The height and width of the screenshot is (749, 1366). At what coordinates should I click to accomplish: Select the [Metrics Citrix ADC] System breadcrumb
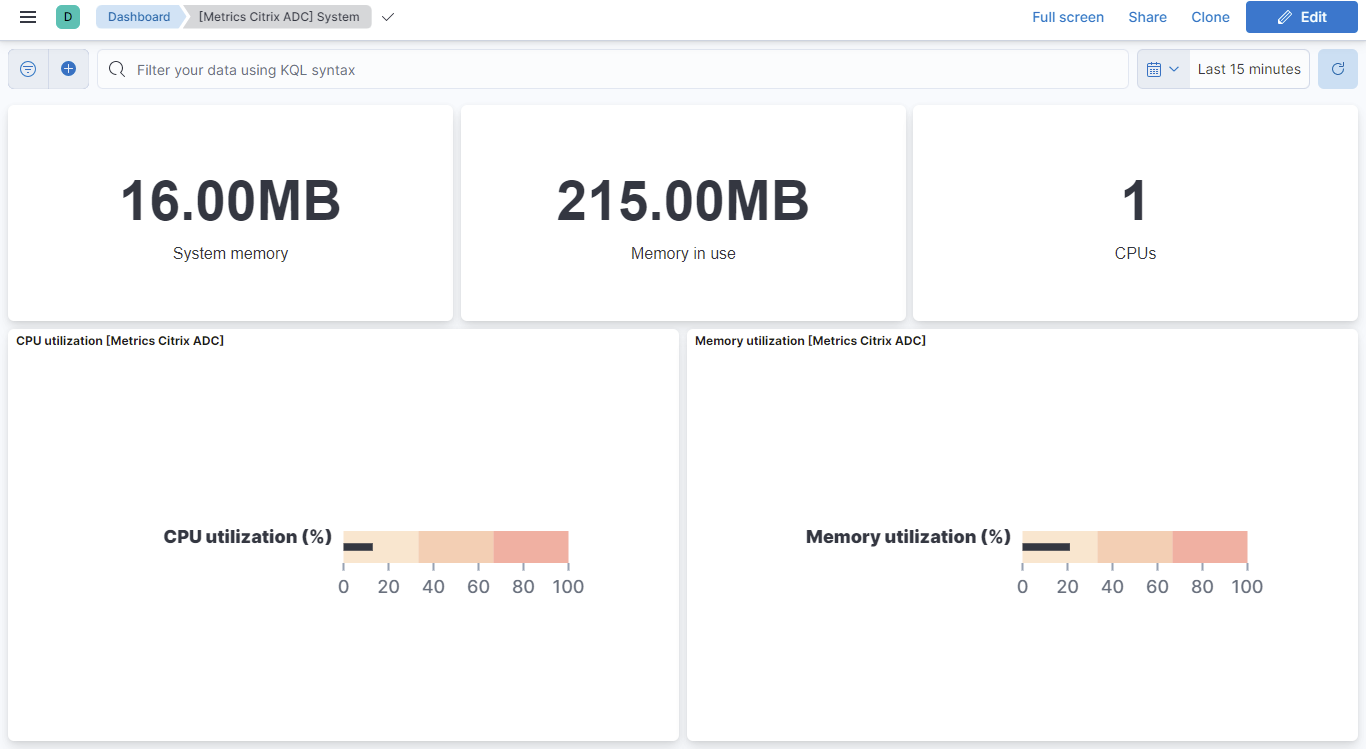279,17
